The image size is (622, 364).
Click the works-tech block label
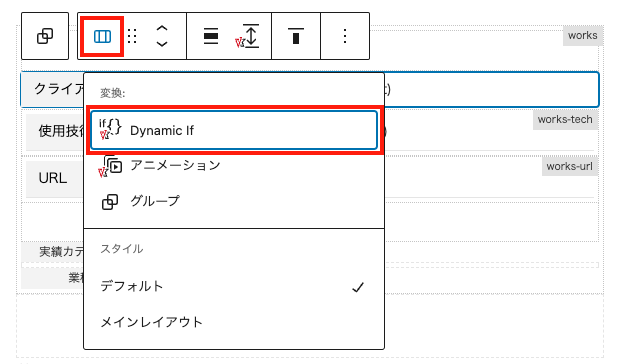tap(565, 119)
